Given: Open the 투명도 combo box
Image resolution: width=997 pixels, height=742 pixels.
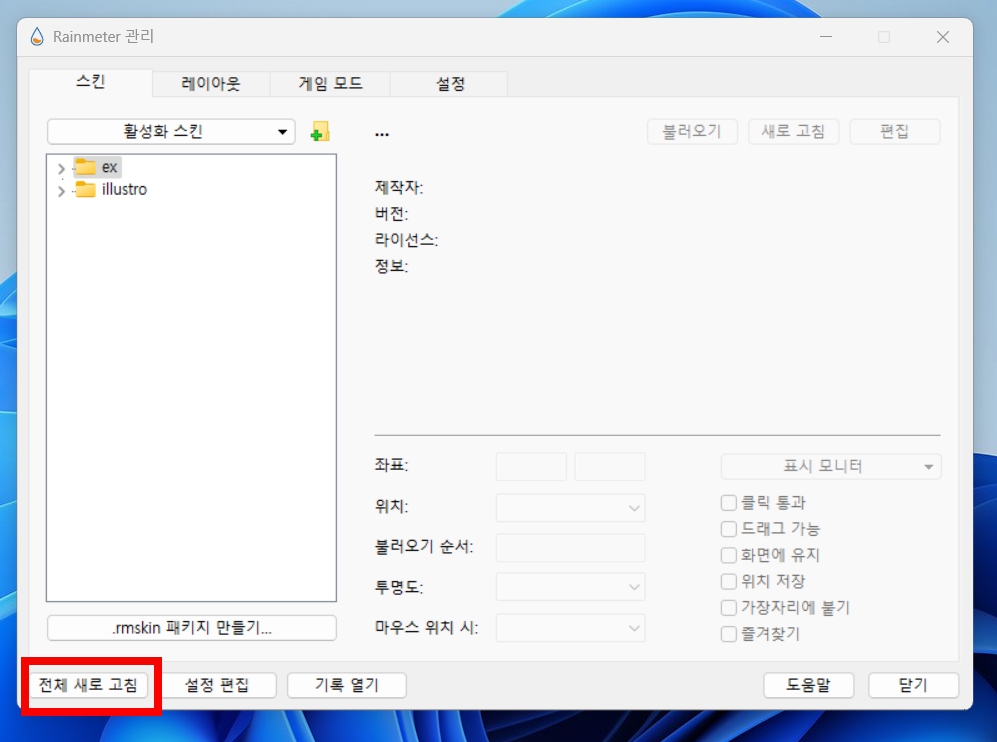Looking at the screenshot, I should point(570,587).
